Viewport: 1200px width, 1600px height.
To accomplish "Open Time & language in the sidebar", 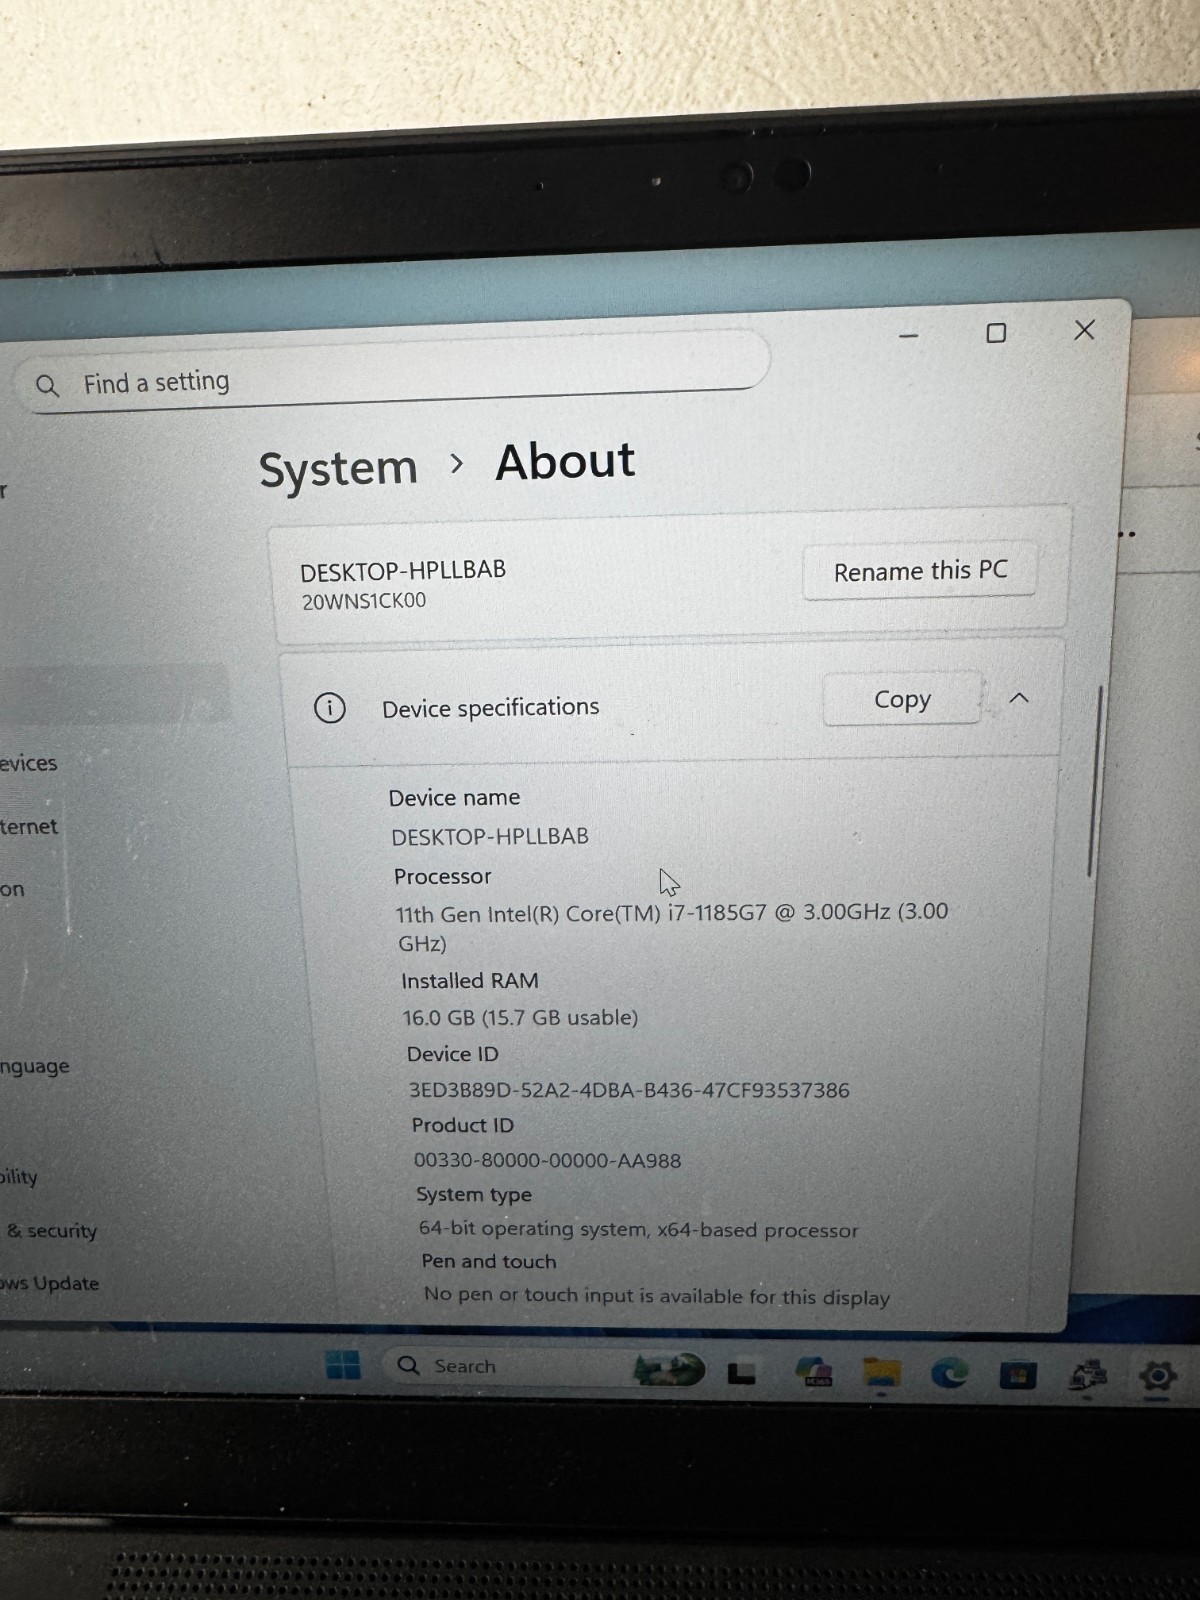I will point(35,1066).
